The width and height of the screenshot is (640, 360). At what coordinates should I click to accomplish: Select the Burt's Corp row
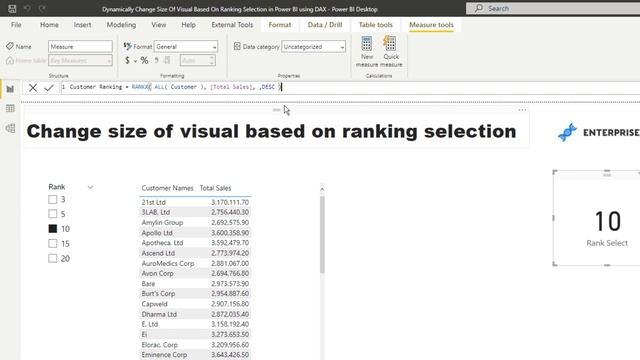coord(195,293)
